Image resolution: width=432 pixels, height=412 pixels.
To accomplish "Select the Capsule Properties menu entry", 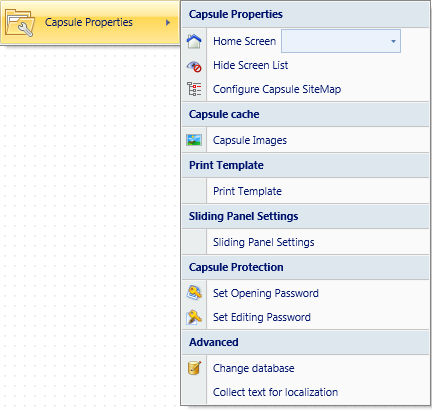I will tap(90, 22).
